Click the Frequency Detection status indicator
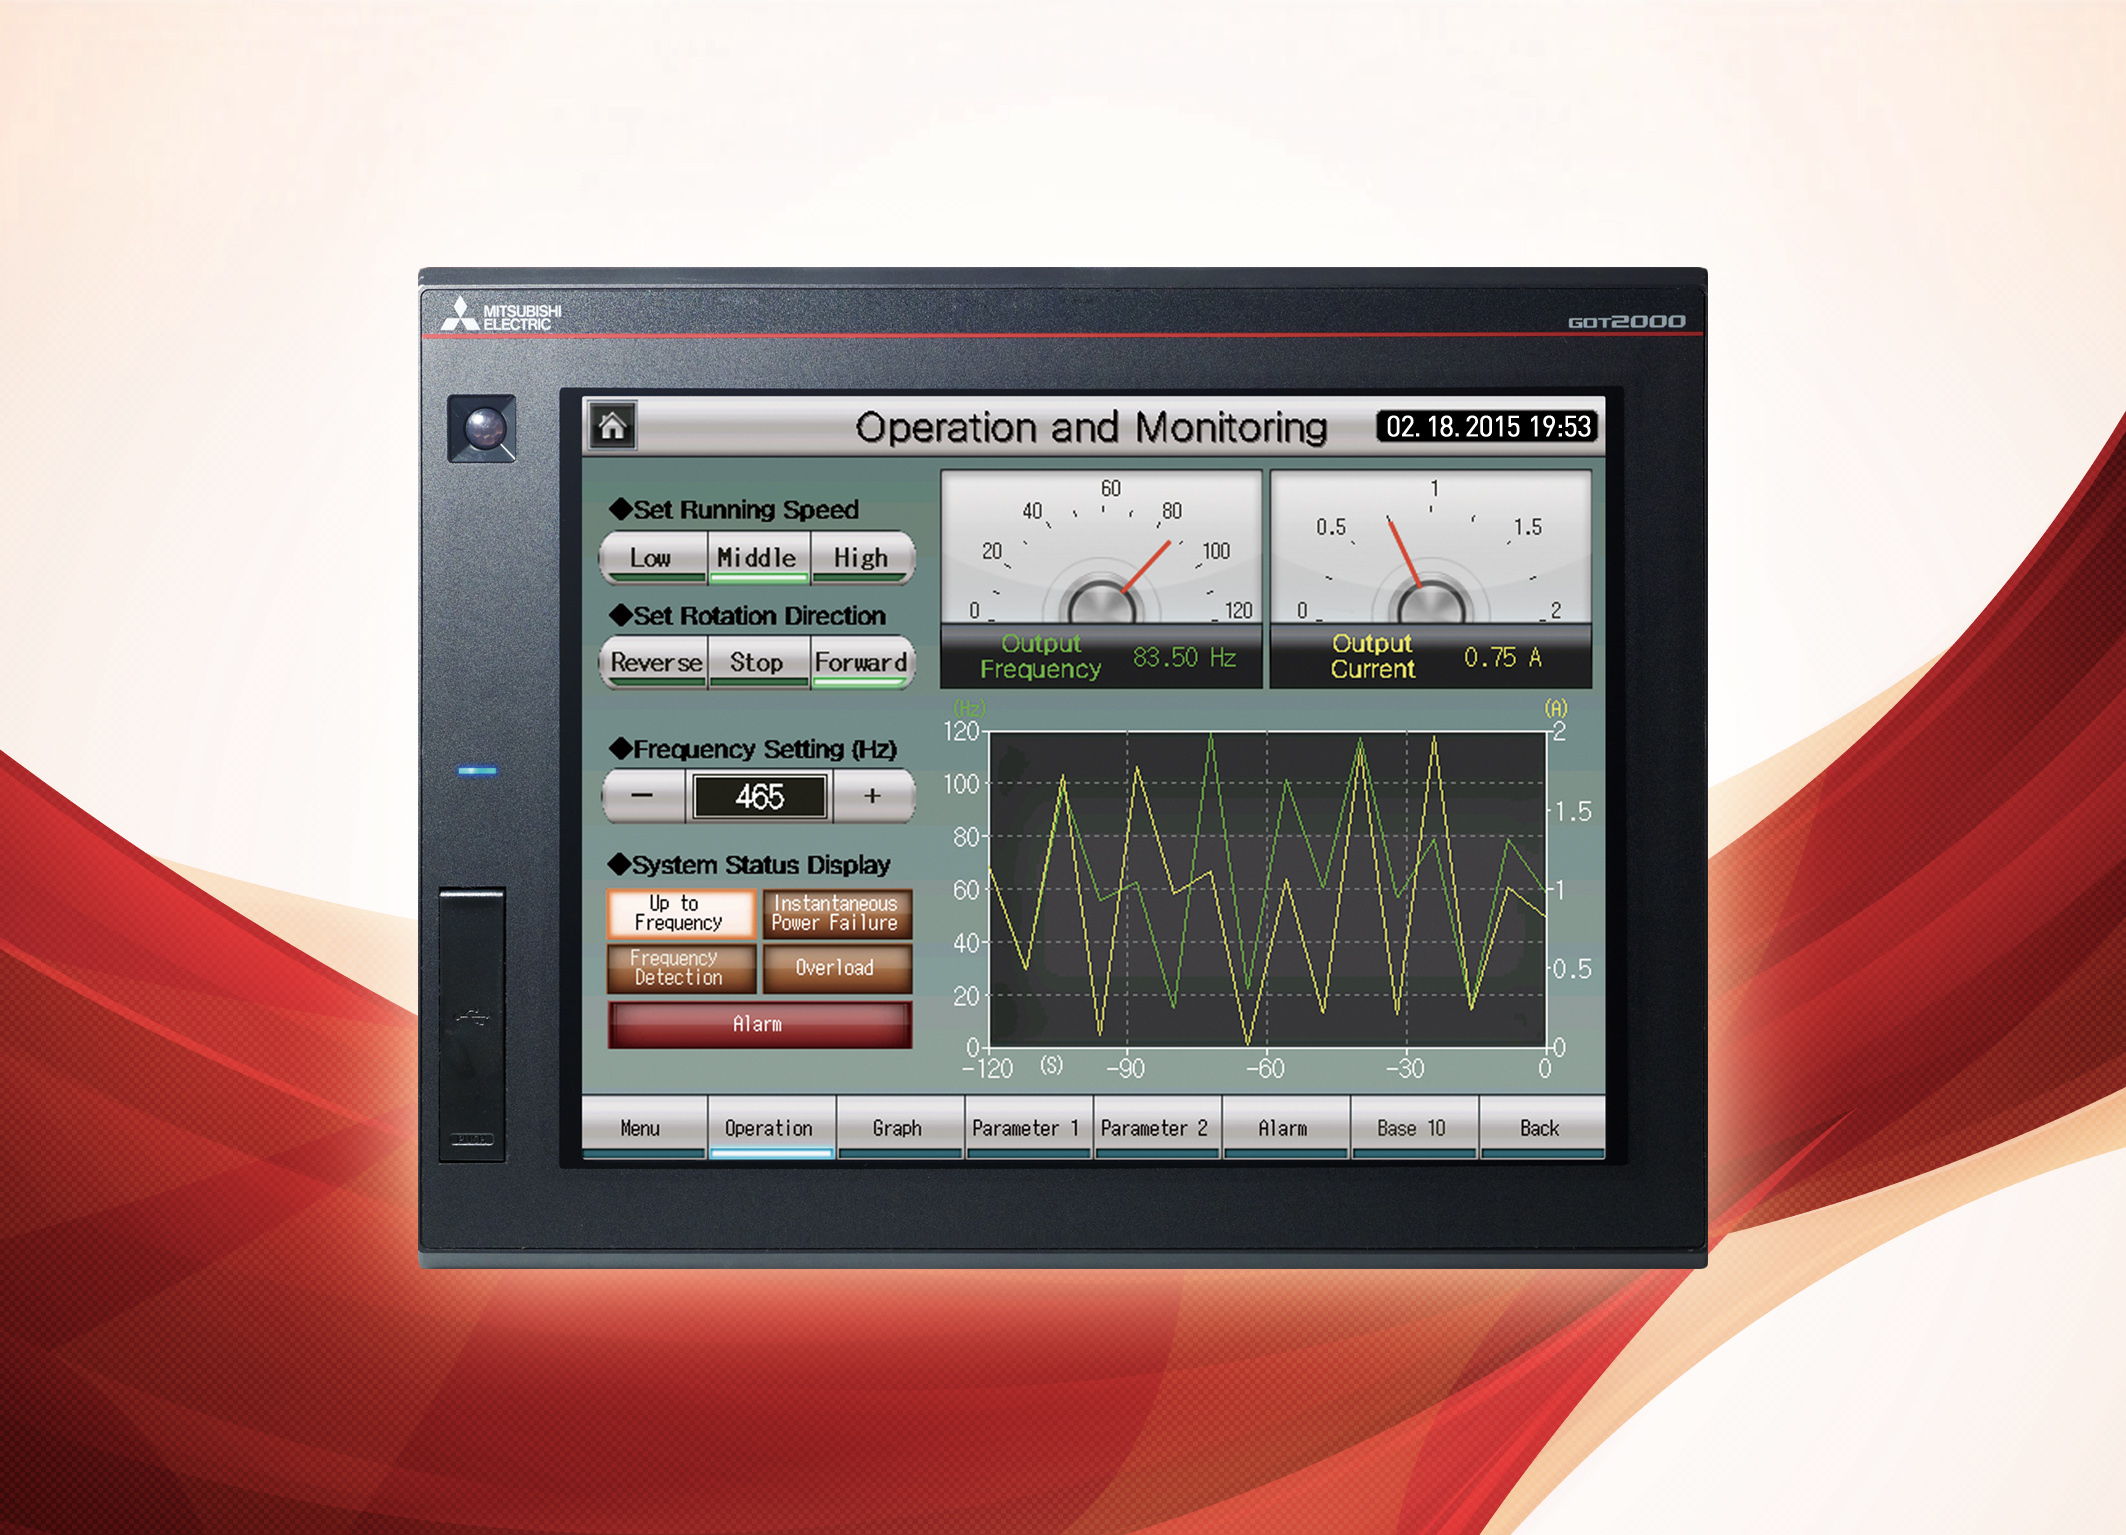The image size is (2126, 1535). (681, 968)
